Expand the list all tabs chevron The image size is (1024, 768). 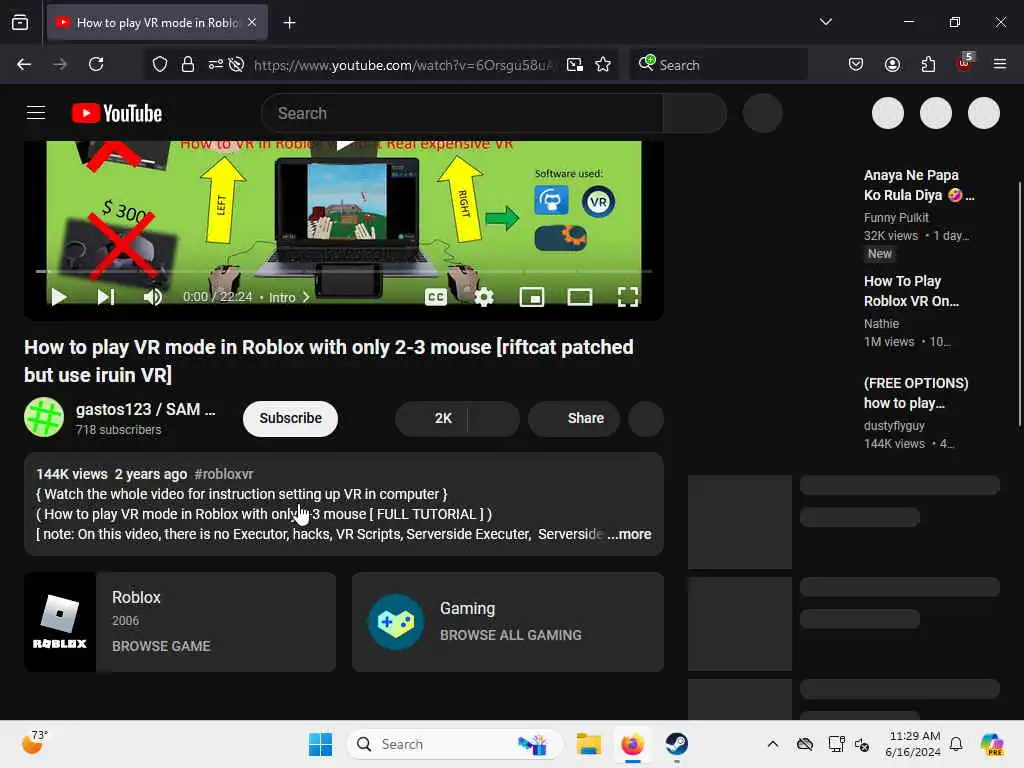coord(825,22)
